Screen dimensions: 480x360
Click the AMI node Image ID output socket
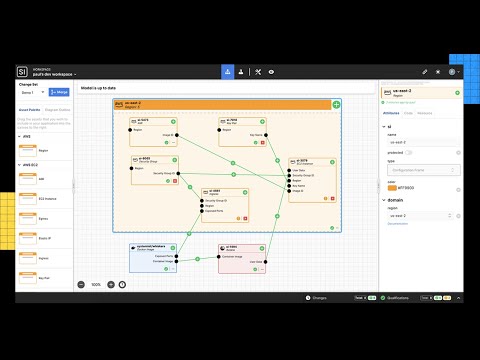[177, 135]
